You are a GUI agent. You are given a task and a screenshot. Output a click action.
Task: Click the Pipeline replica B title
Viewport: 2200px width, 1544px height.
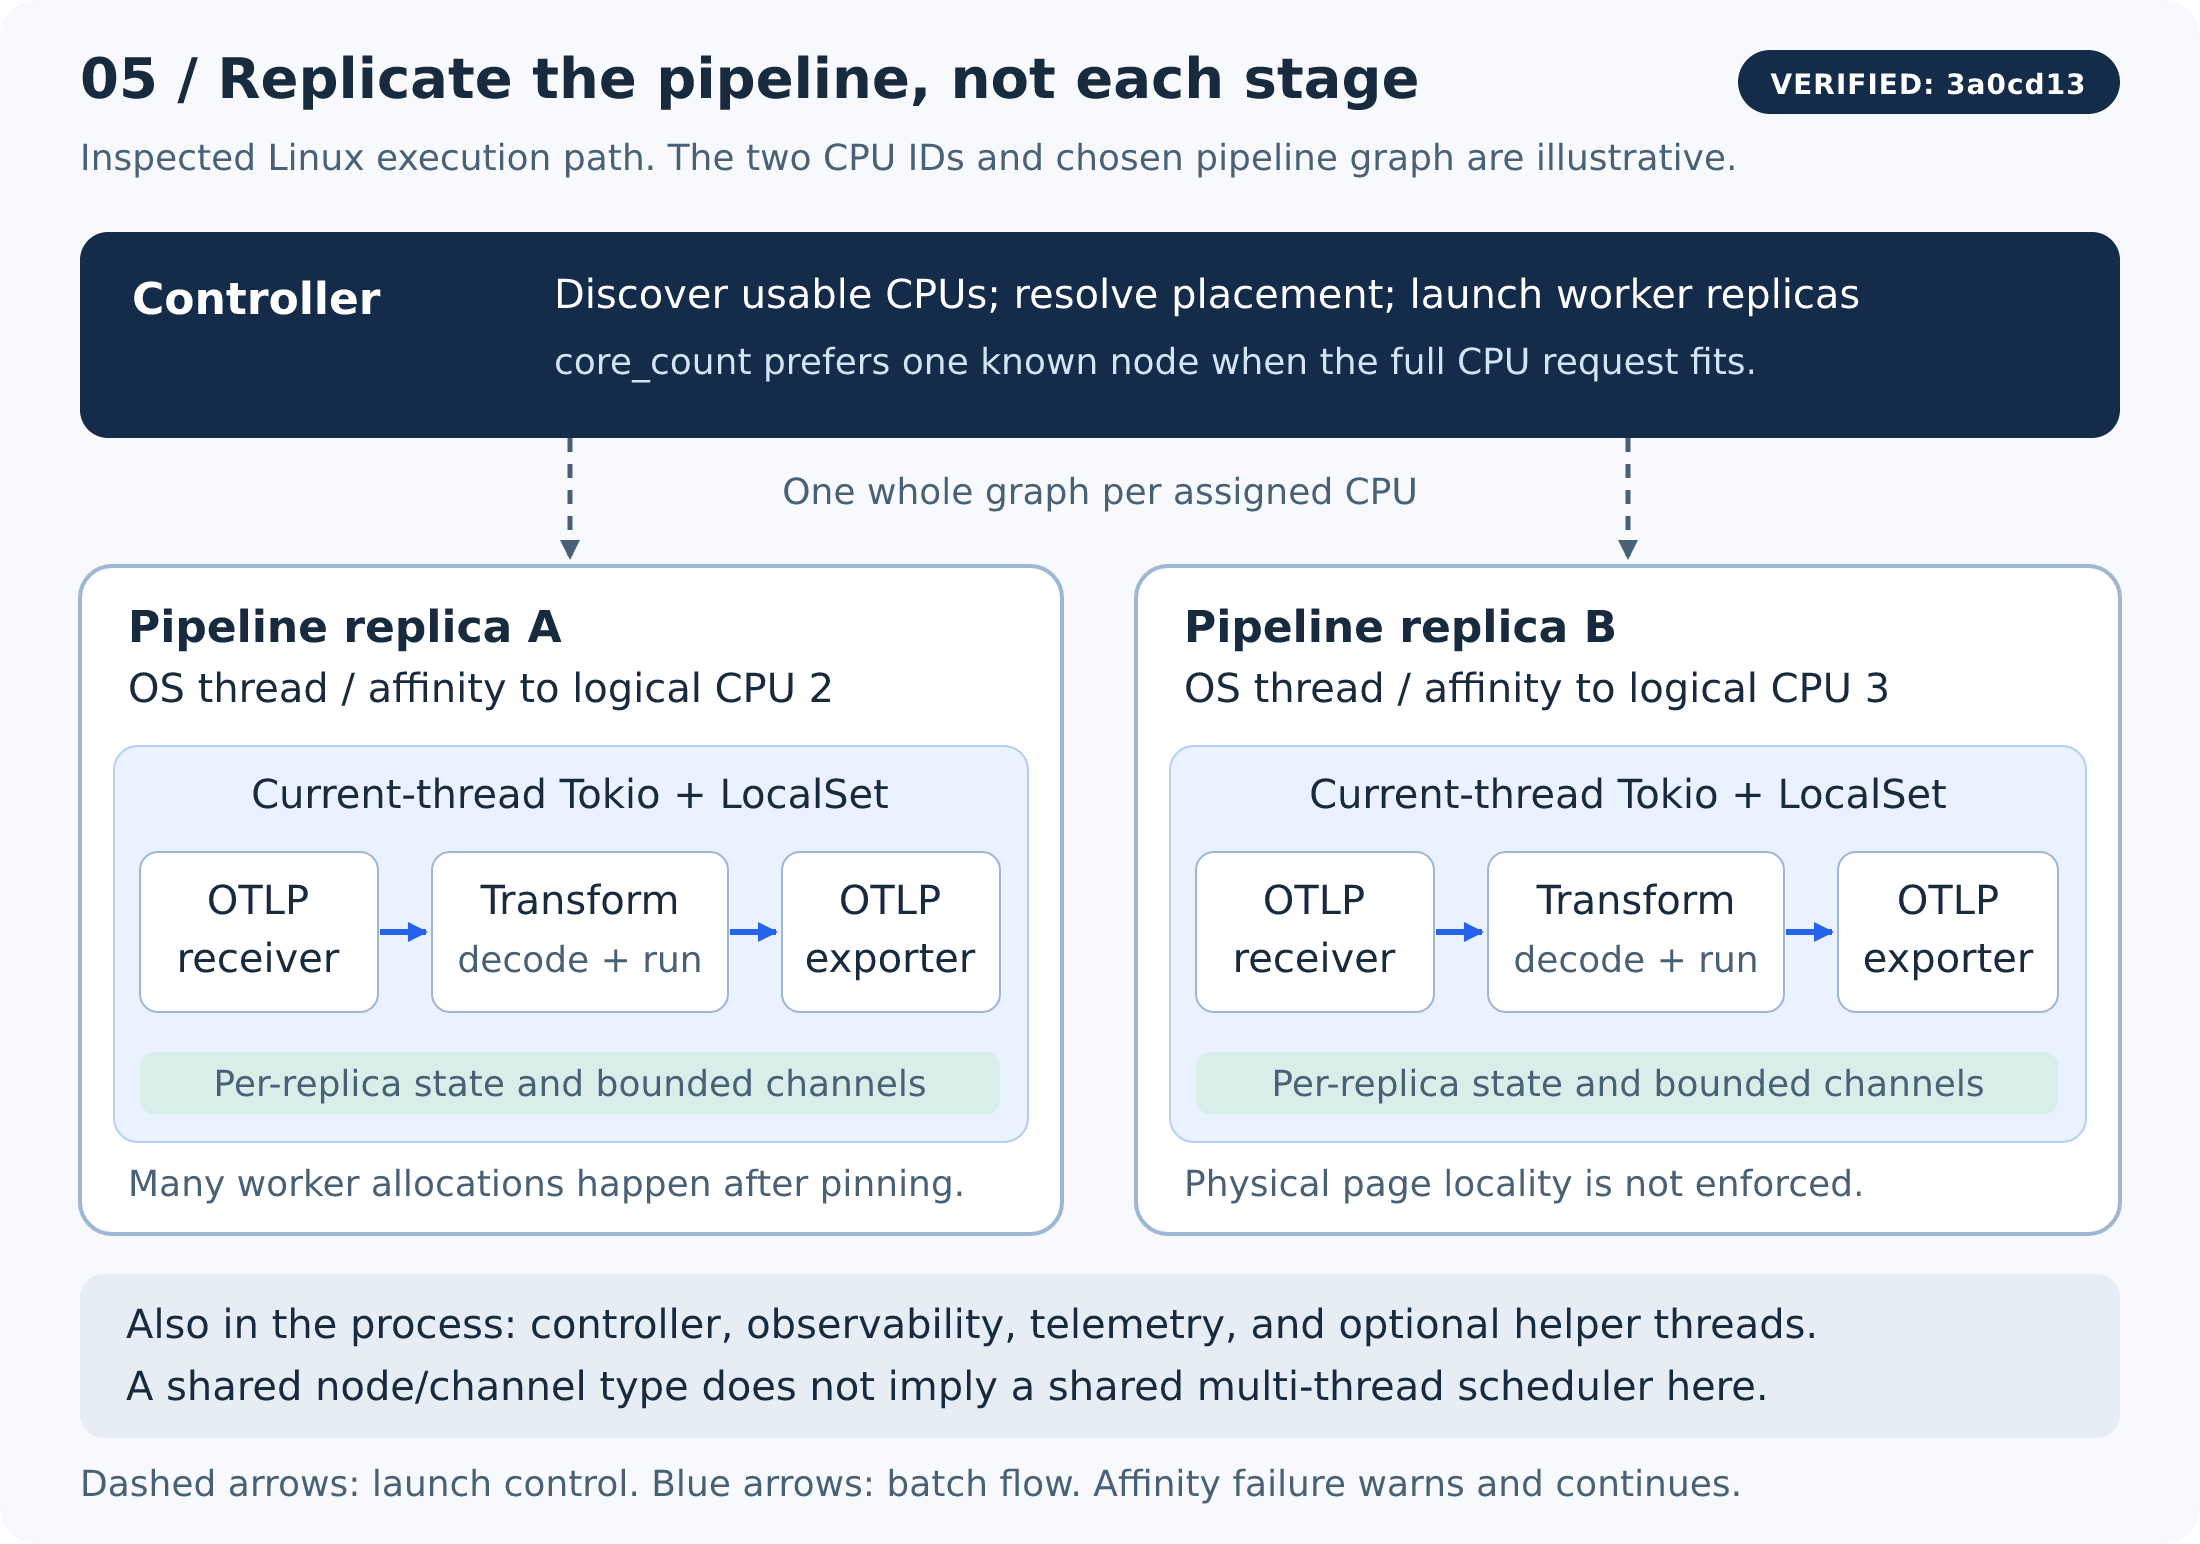[1400, 627]
